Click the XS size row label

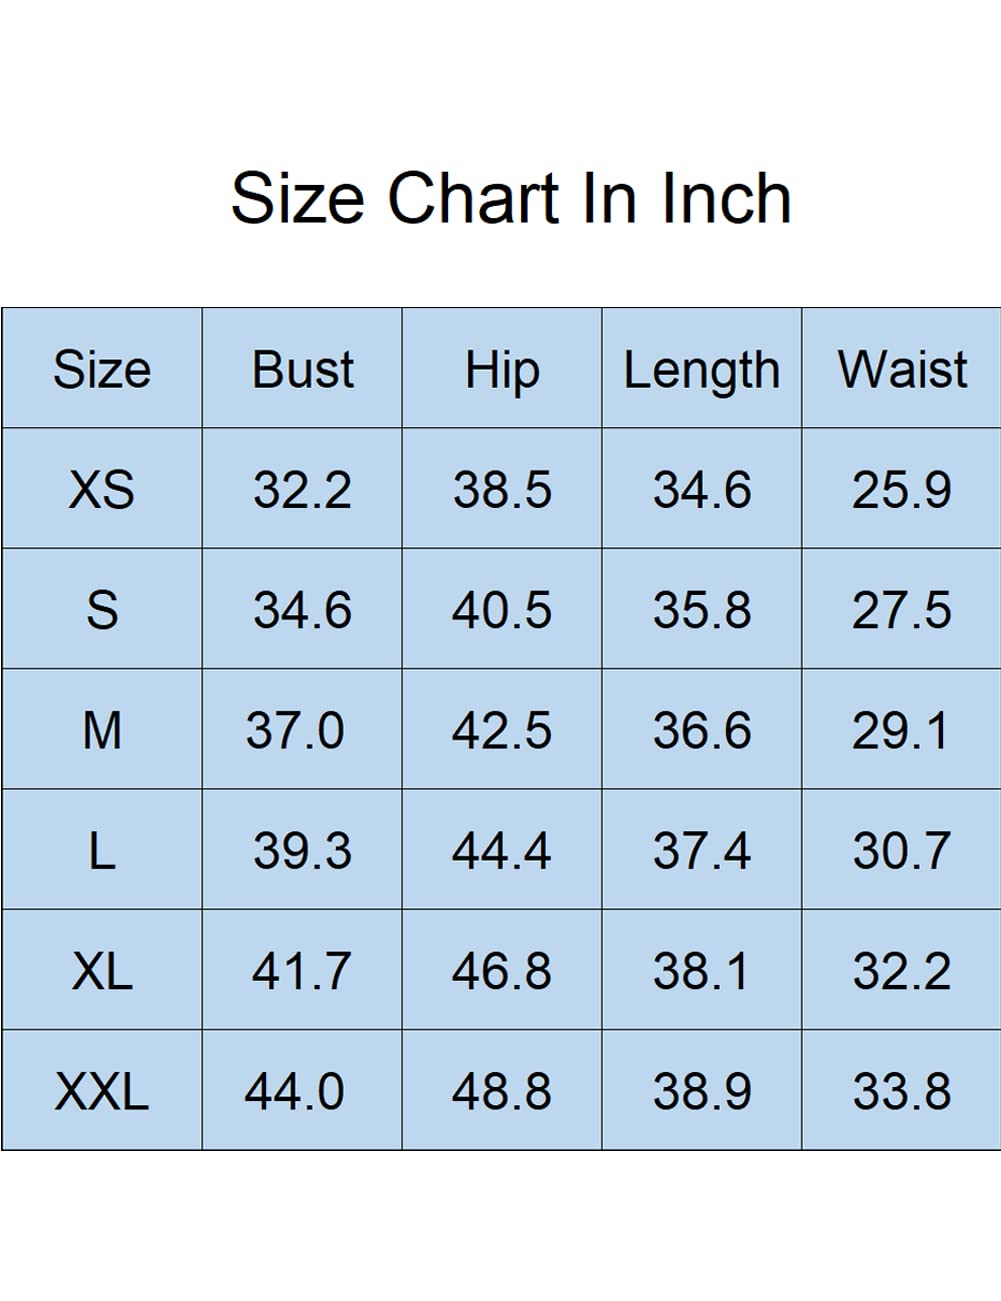102,490
